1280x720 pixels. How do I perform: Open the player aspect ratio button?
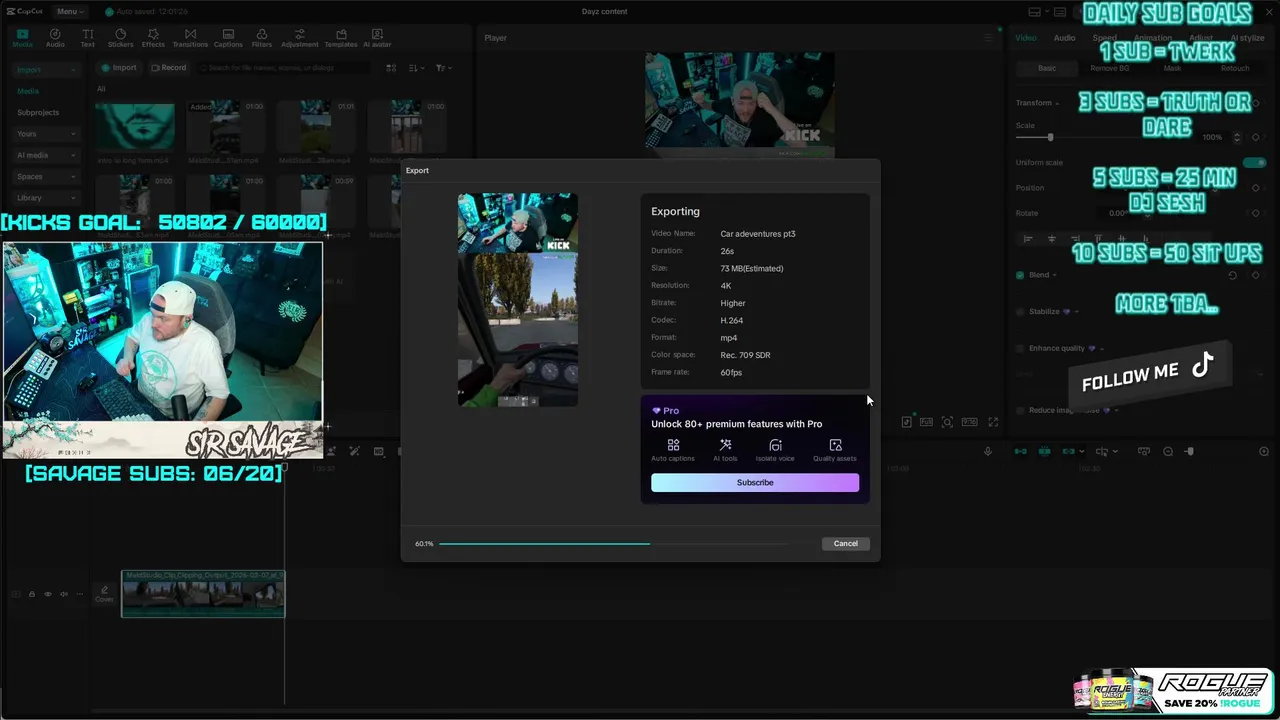[969, 422]
